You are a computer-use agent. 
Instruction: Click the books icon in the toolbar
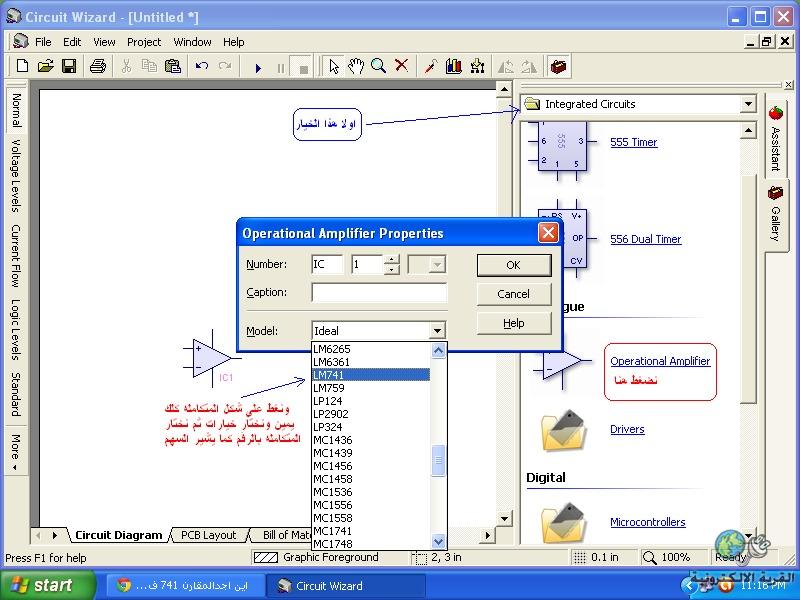pyautogui.click(x=454, y=66)
